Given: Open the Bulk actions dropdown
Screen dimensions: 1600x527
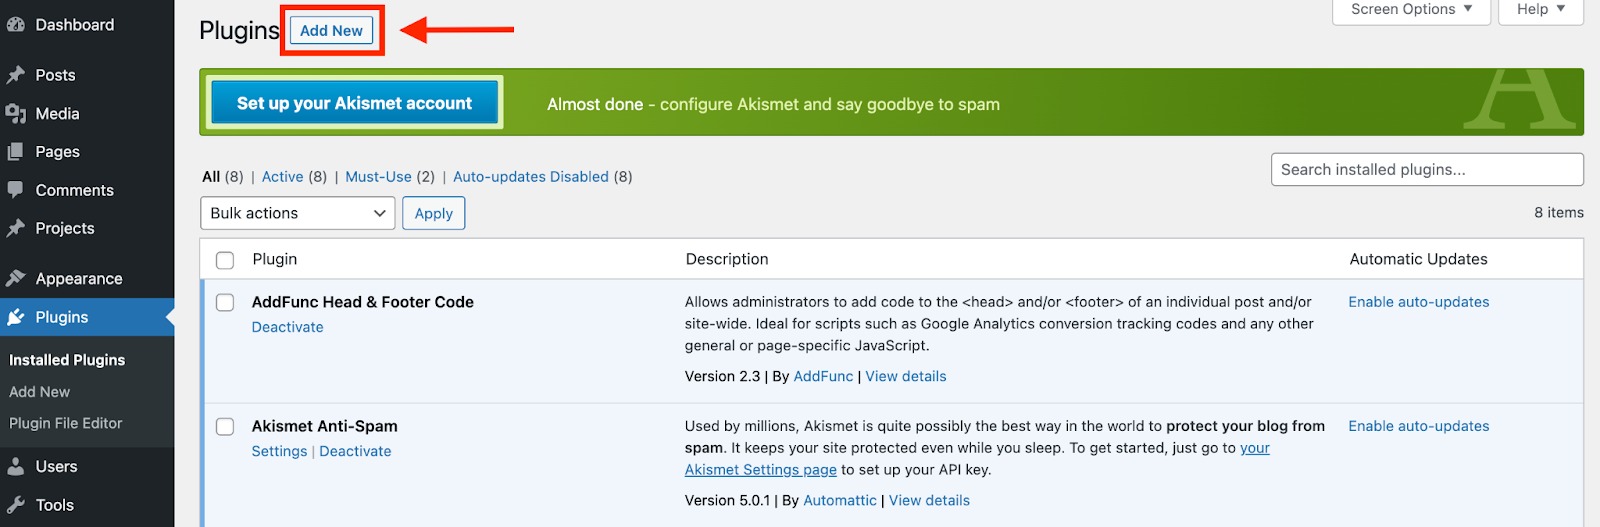Looking at the screenshot, I should [297, 213].
